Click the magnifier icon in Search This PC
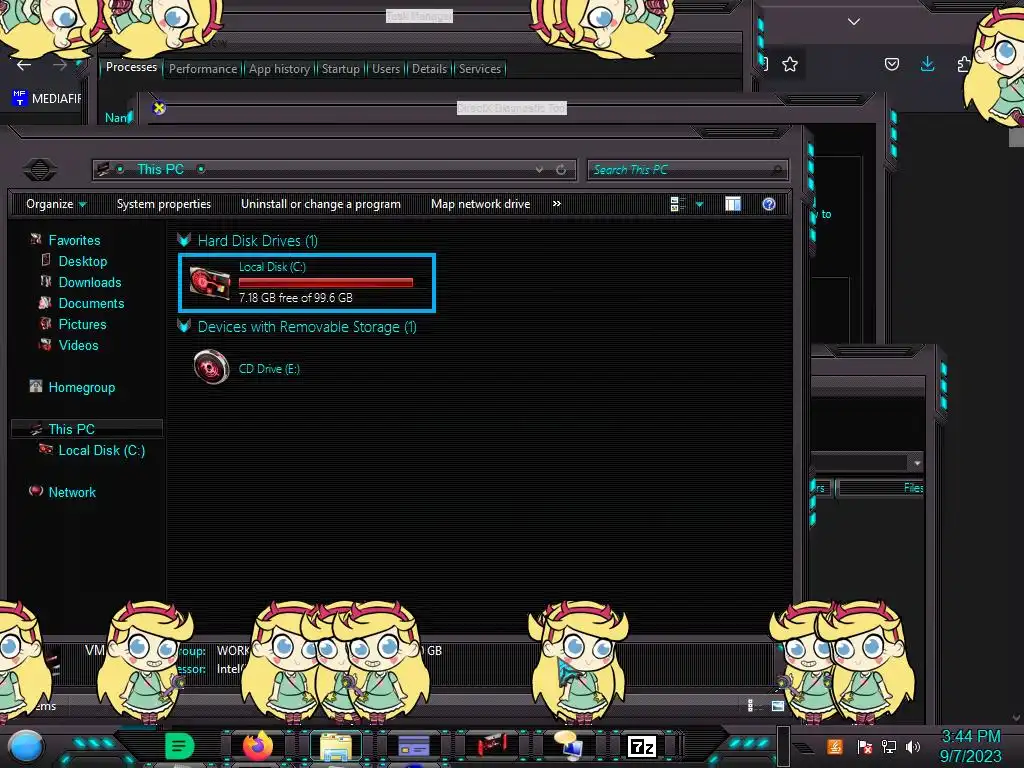 tap(776, 170)
